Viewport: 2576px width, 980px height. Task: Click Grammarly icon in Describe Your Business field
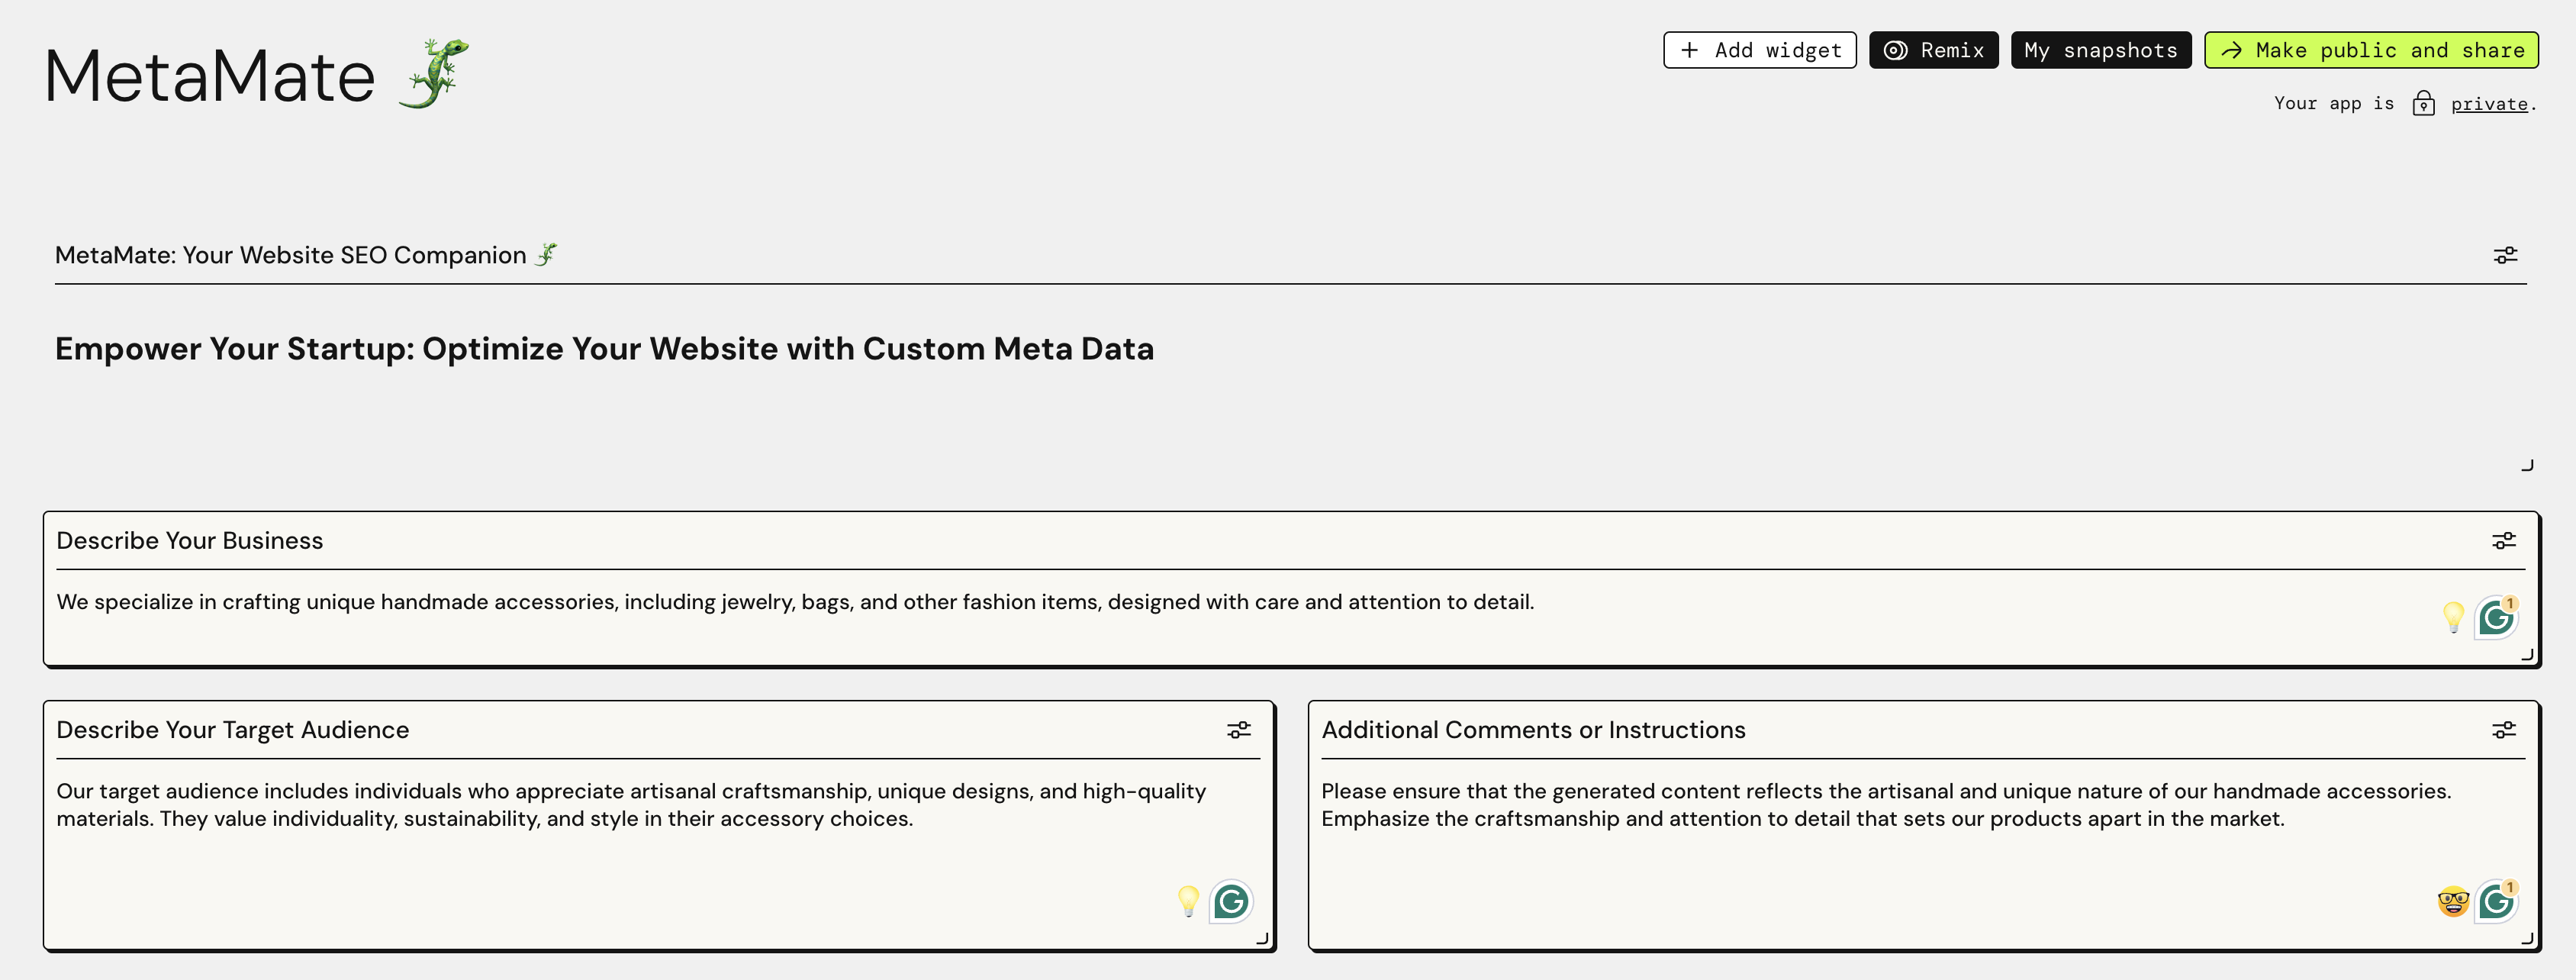click(2495, 618)
